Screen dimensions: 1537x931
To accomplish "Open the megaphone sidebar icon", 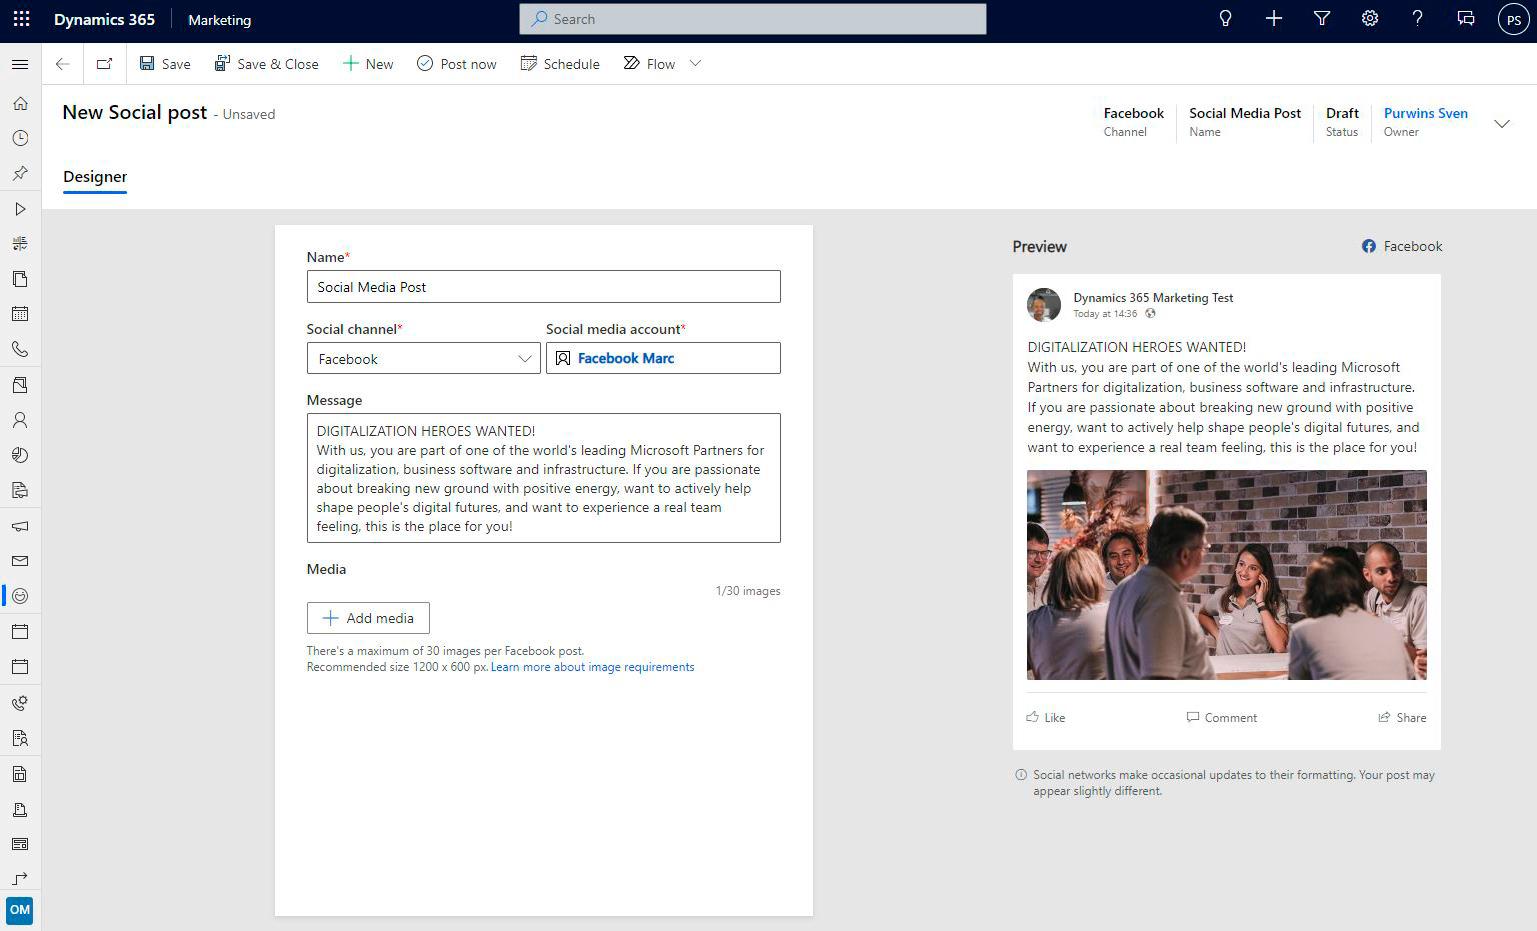I will [x=20, y=526].
